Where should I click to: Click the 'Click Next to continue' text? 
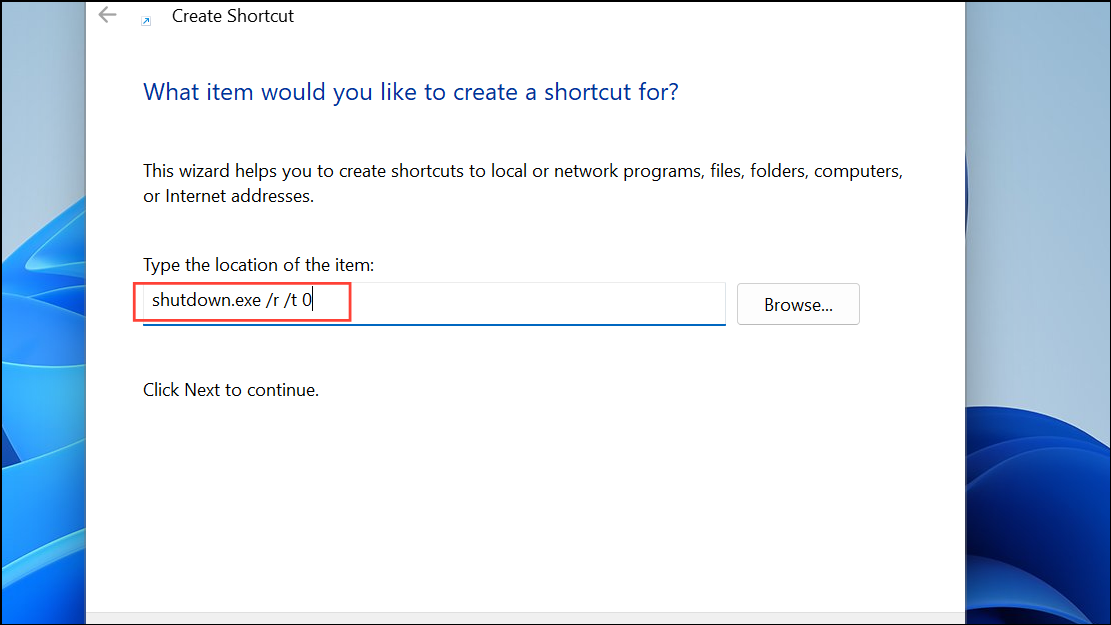[x=230, y=389]
